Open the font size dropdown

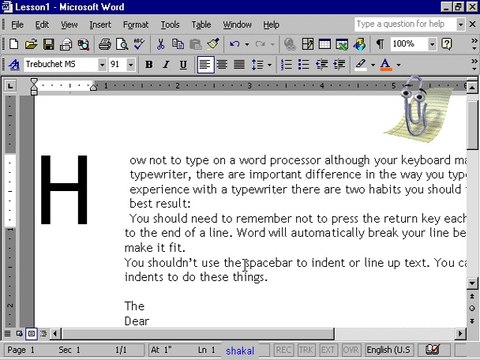pos(131,64)
